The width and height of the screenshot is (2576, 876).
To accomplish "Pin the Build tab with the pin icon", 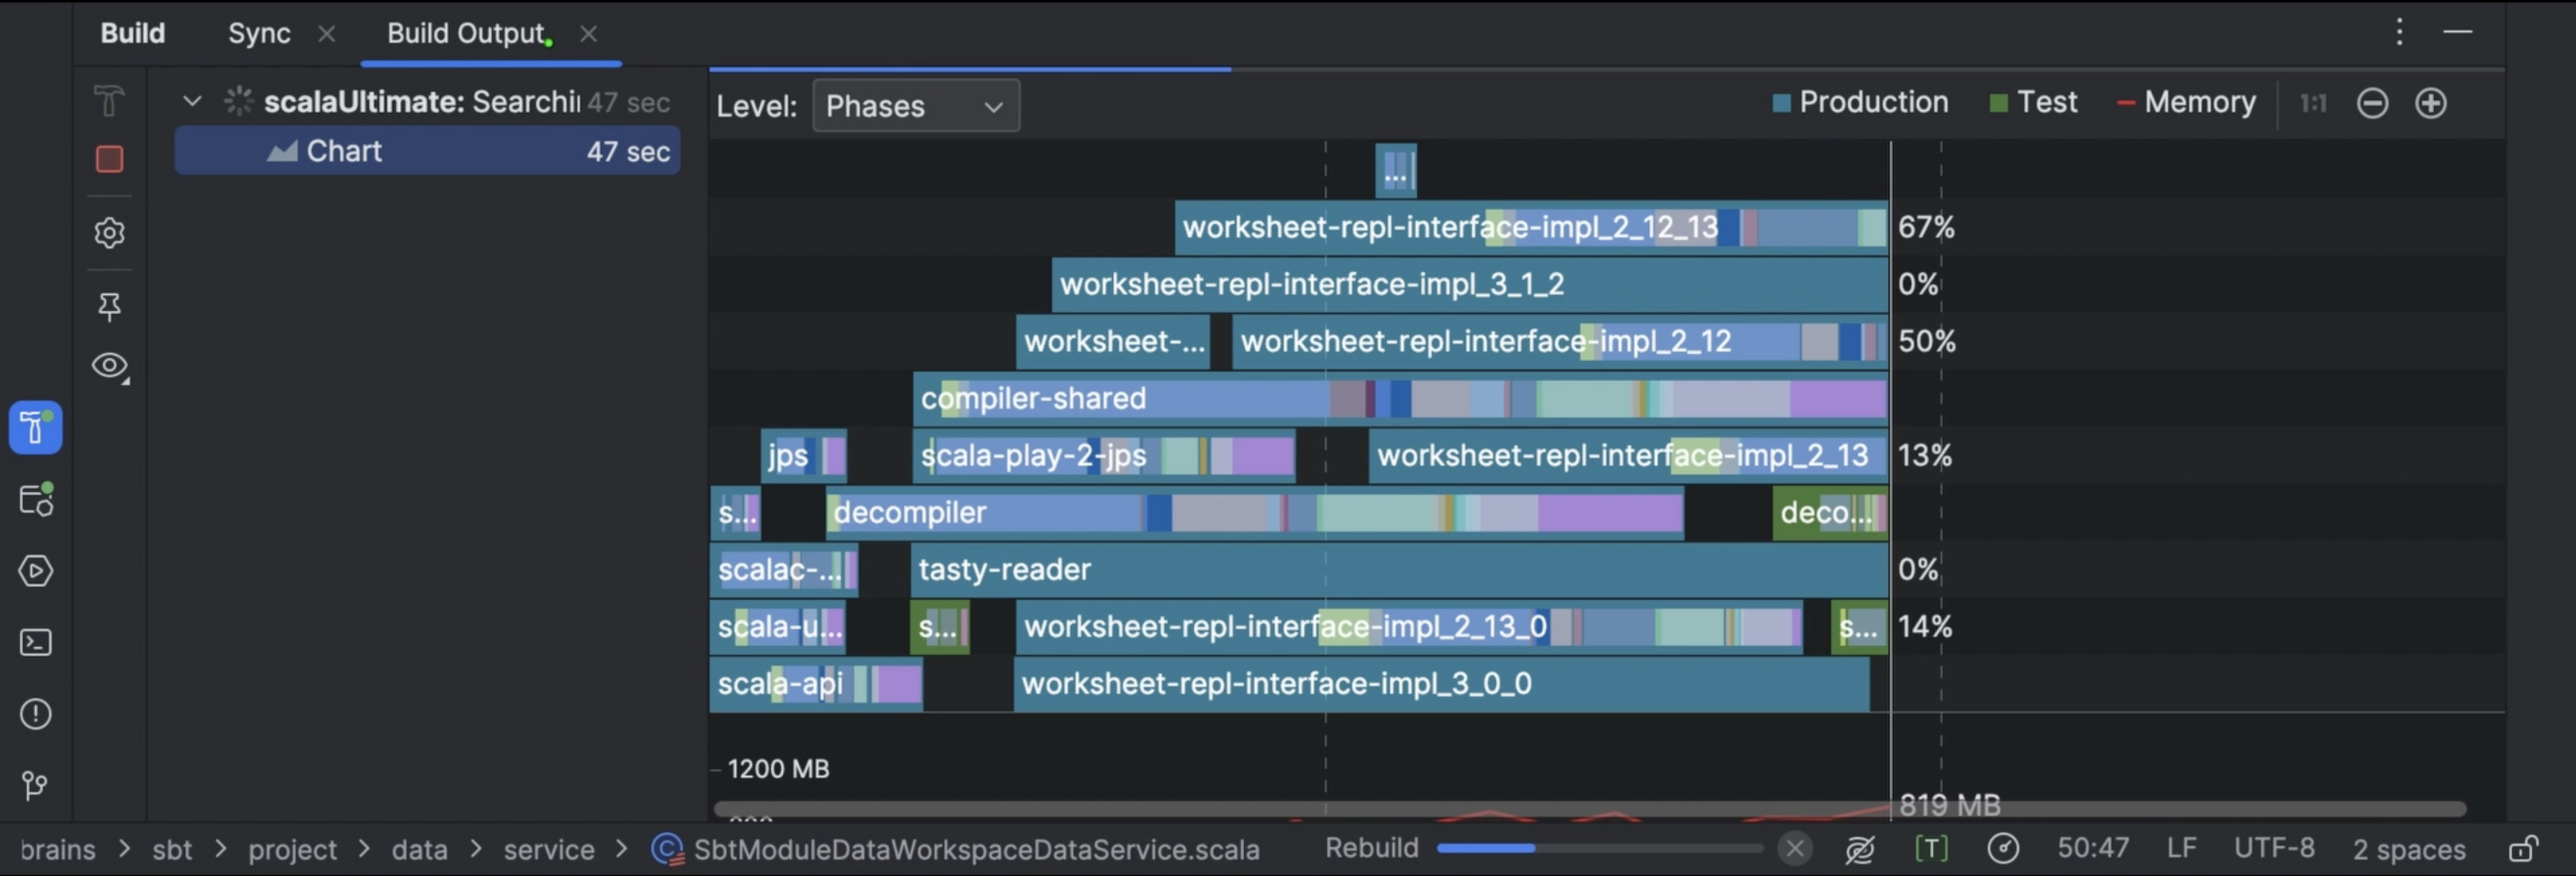I will tap(109, 306).
